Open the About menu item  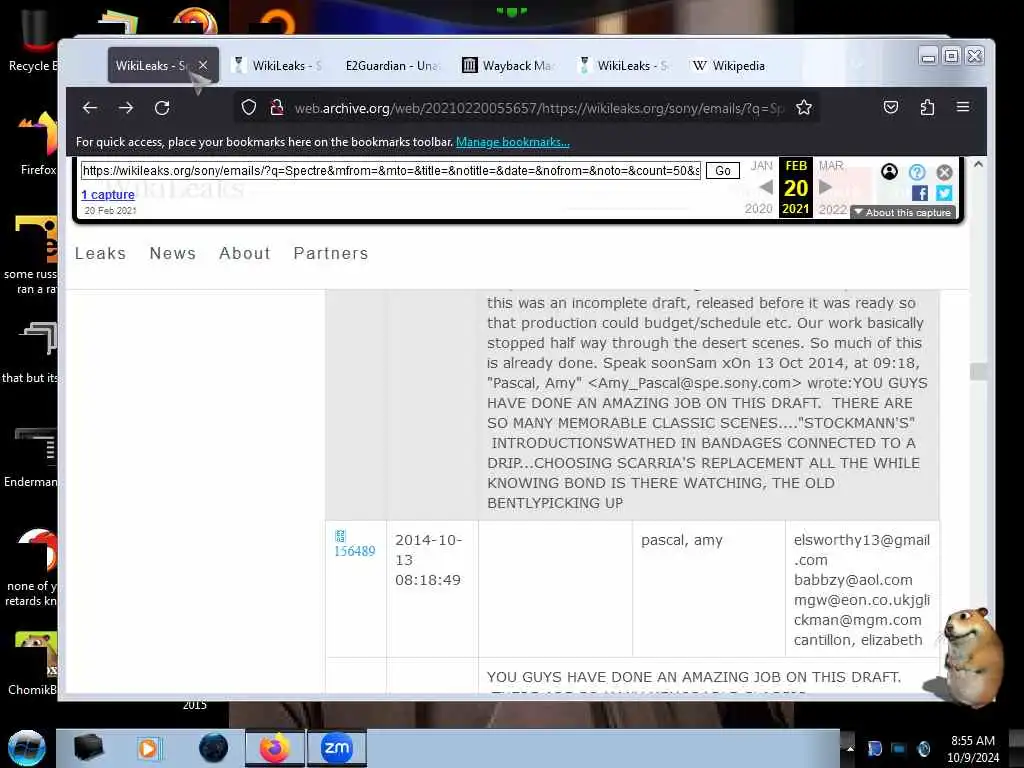245,253
